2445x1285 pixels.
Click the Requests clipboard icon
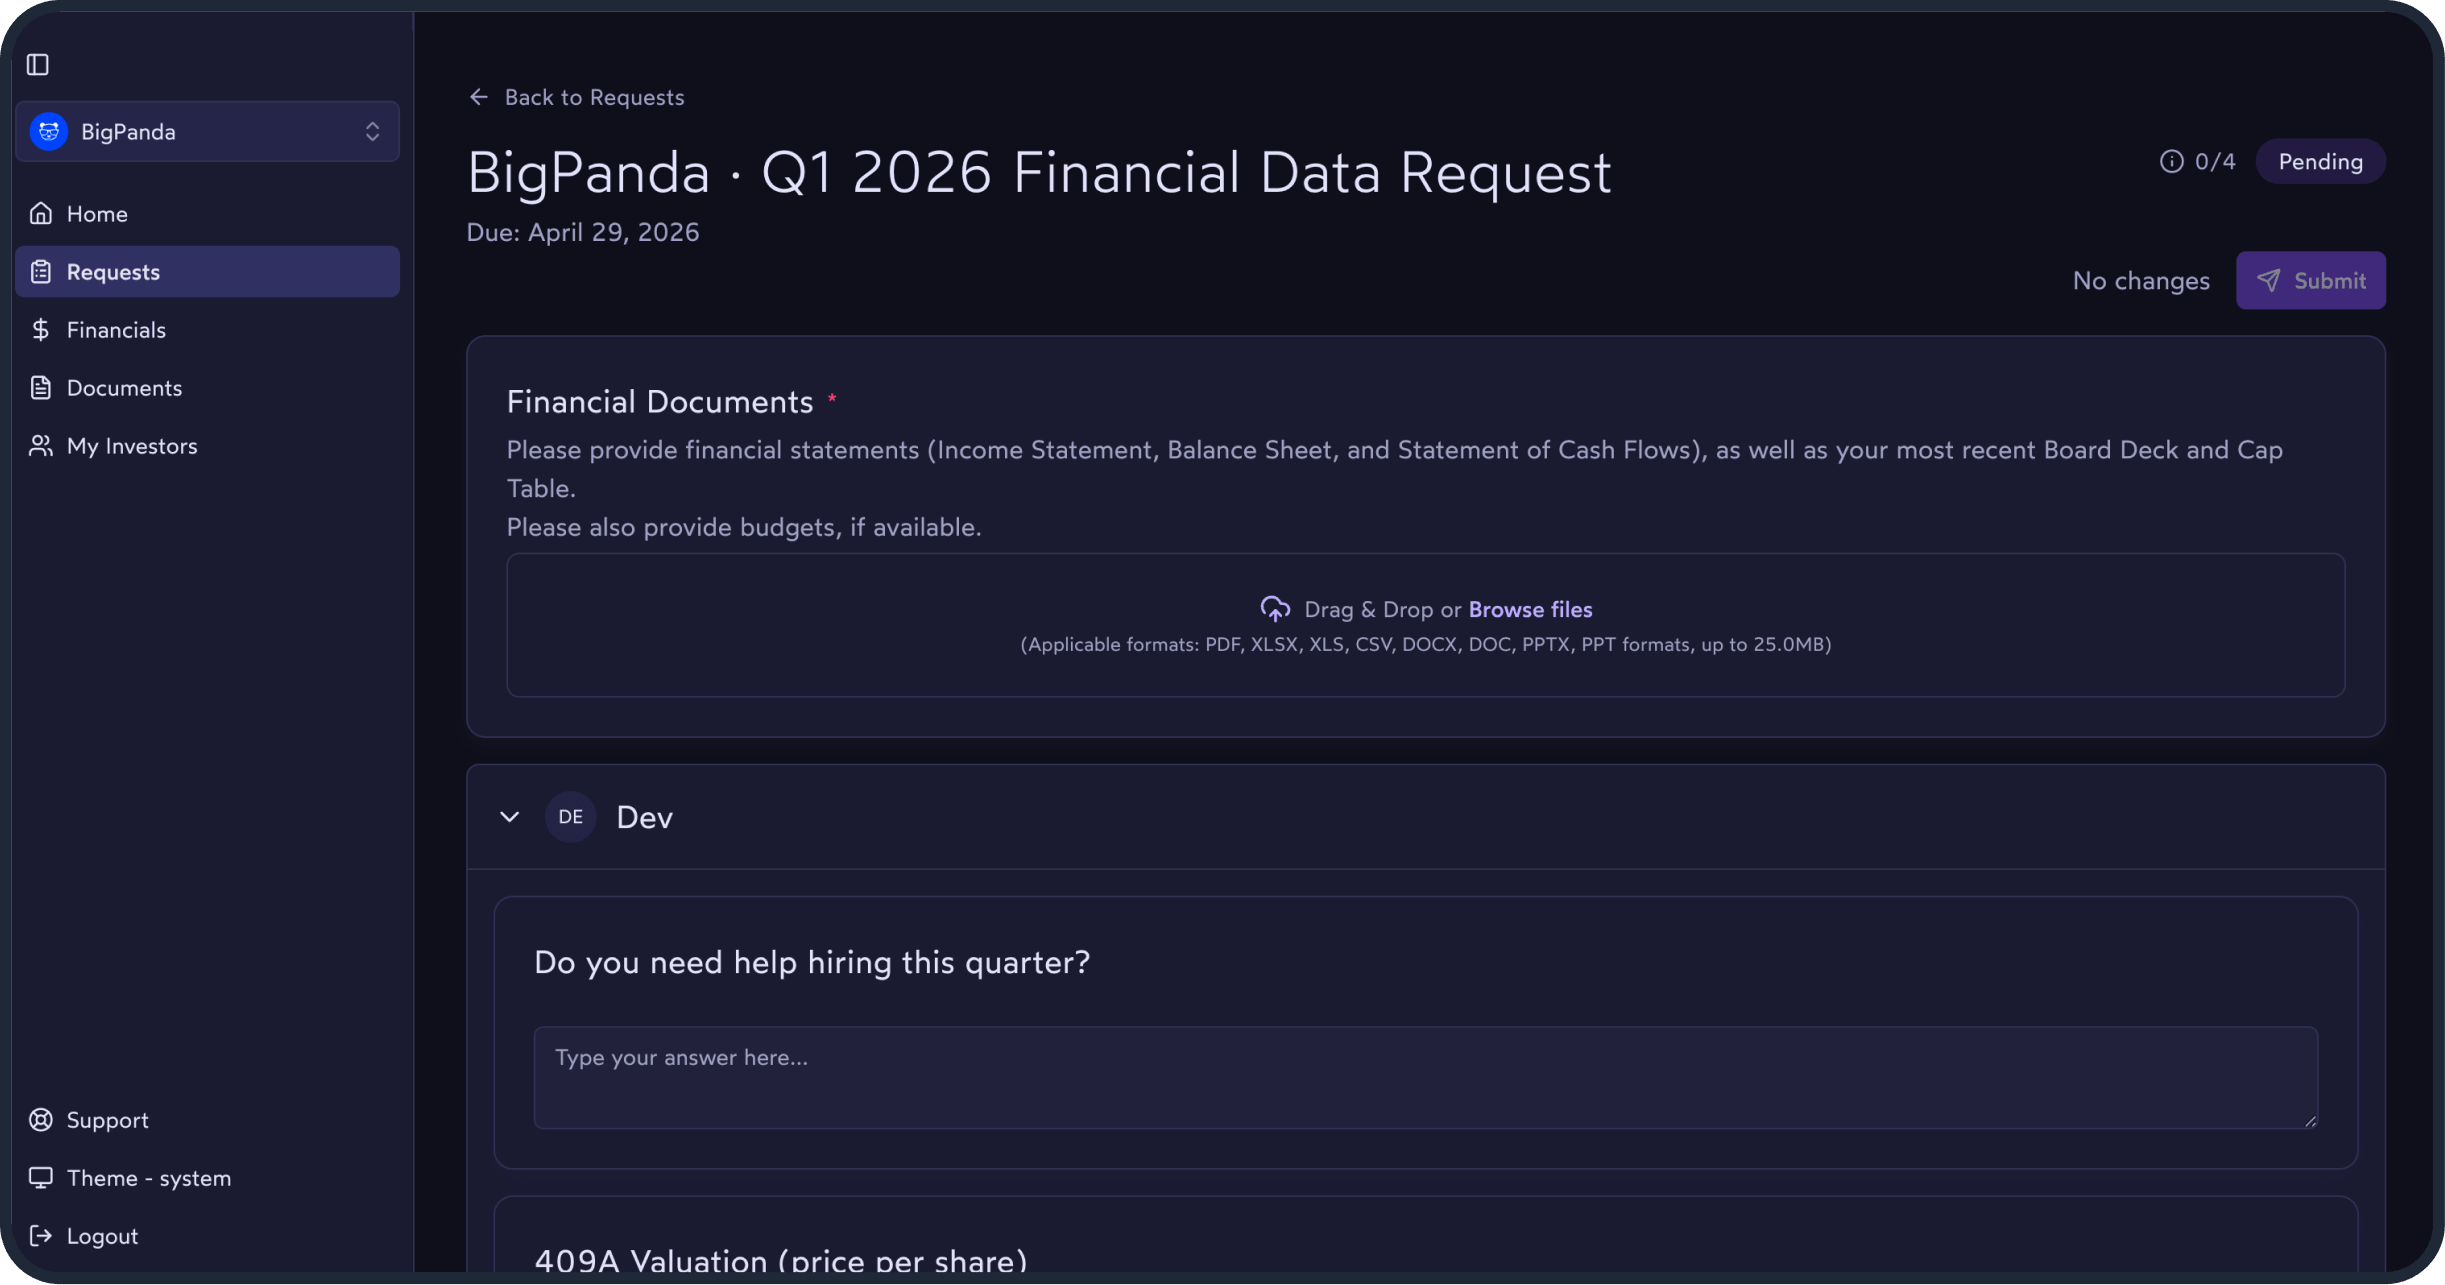click(x=41, y=272)
